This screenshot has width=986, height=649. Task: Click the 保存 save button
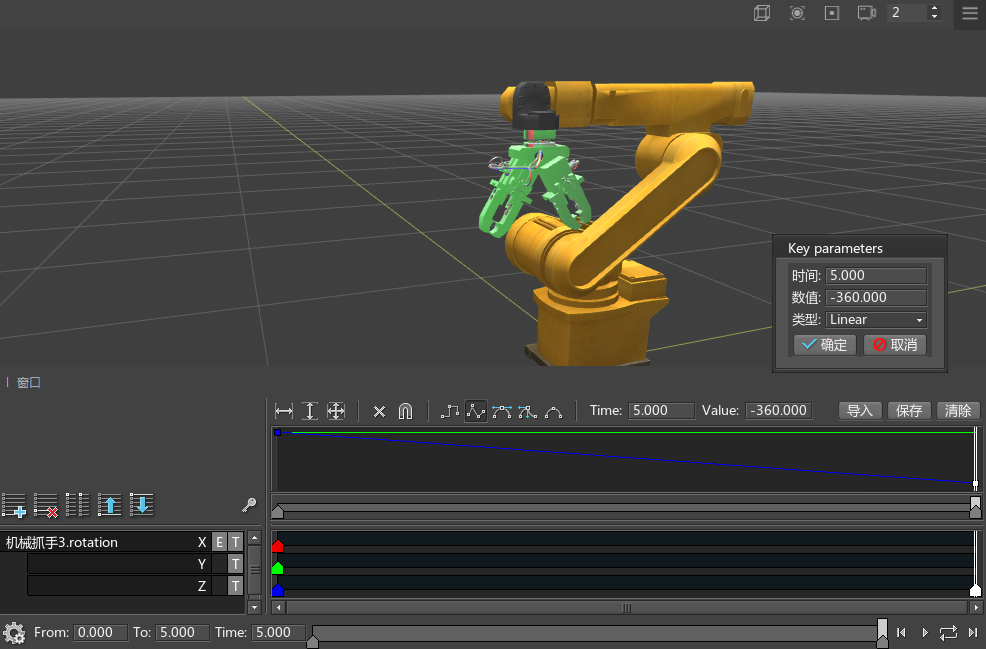click(909, 411)
